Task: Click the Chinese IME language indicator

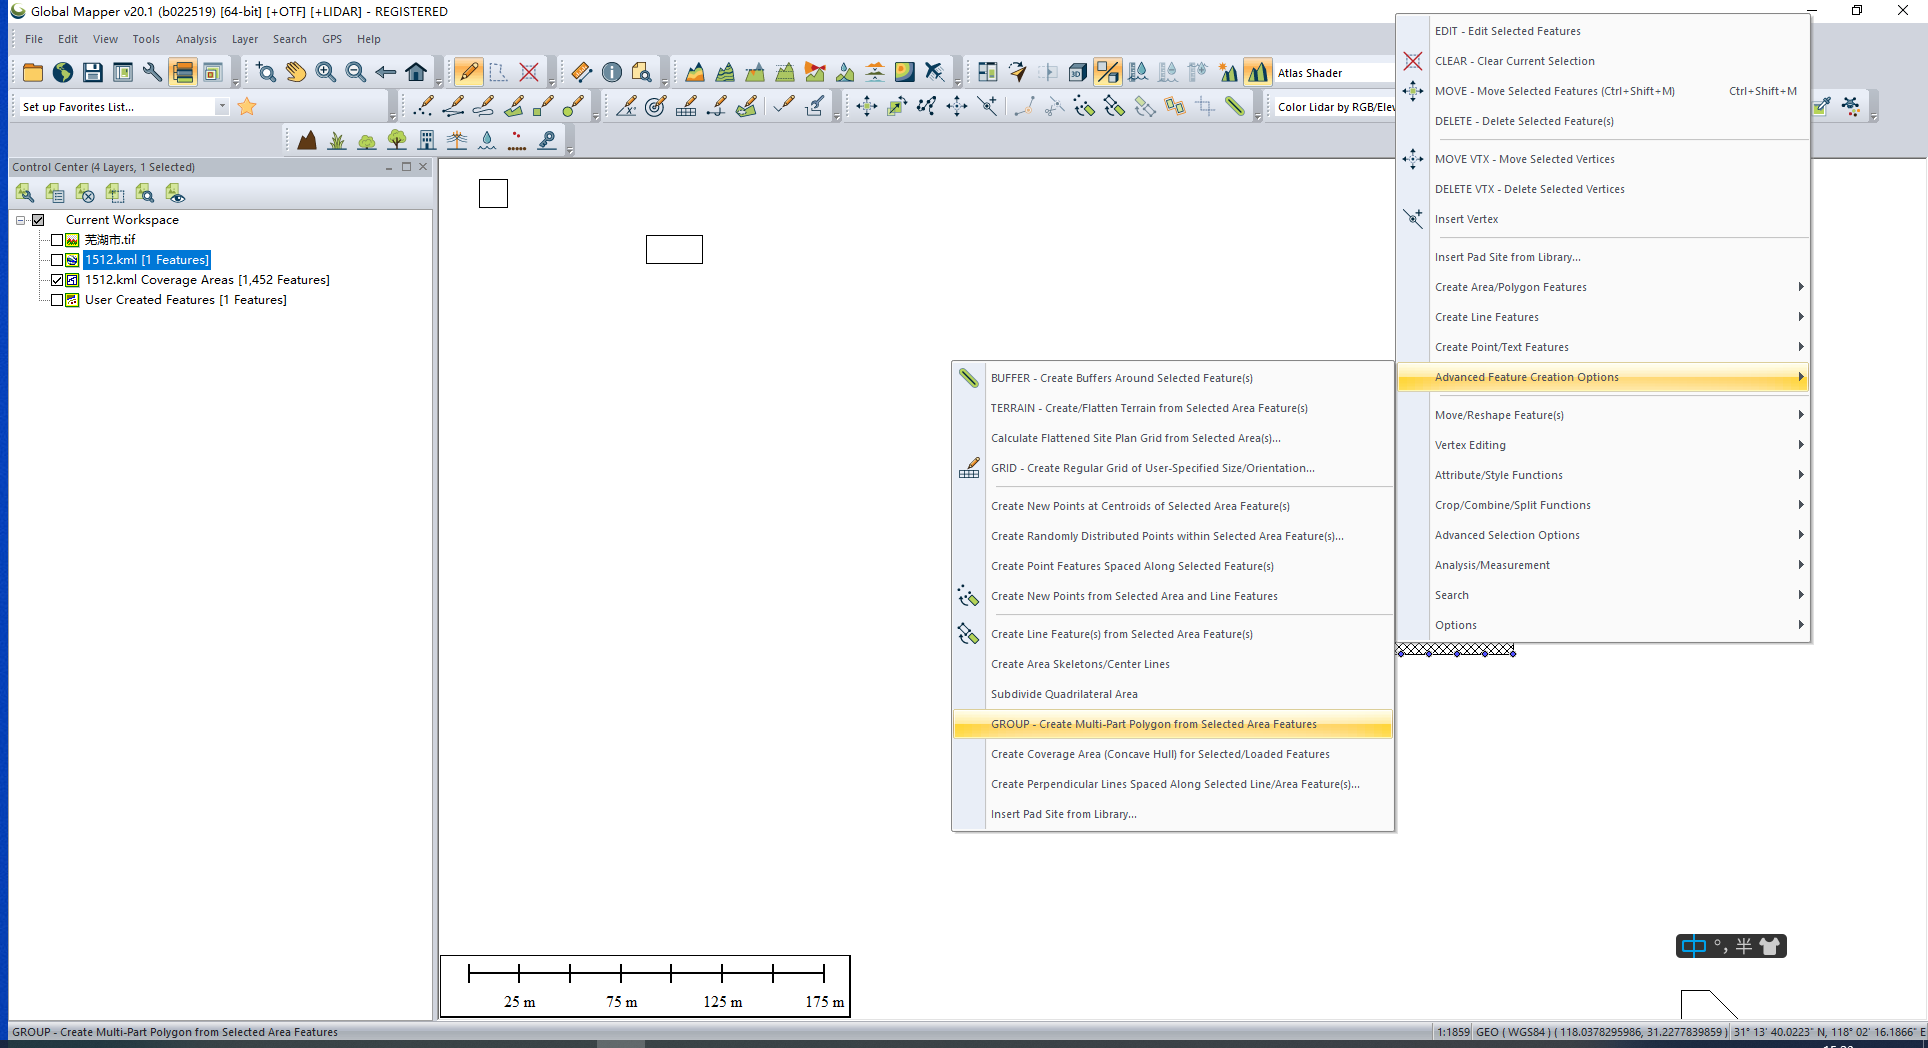Action: pyautogui.click(x=1693, y=946)
